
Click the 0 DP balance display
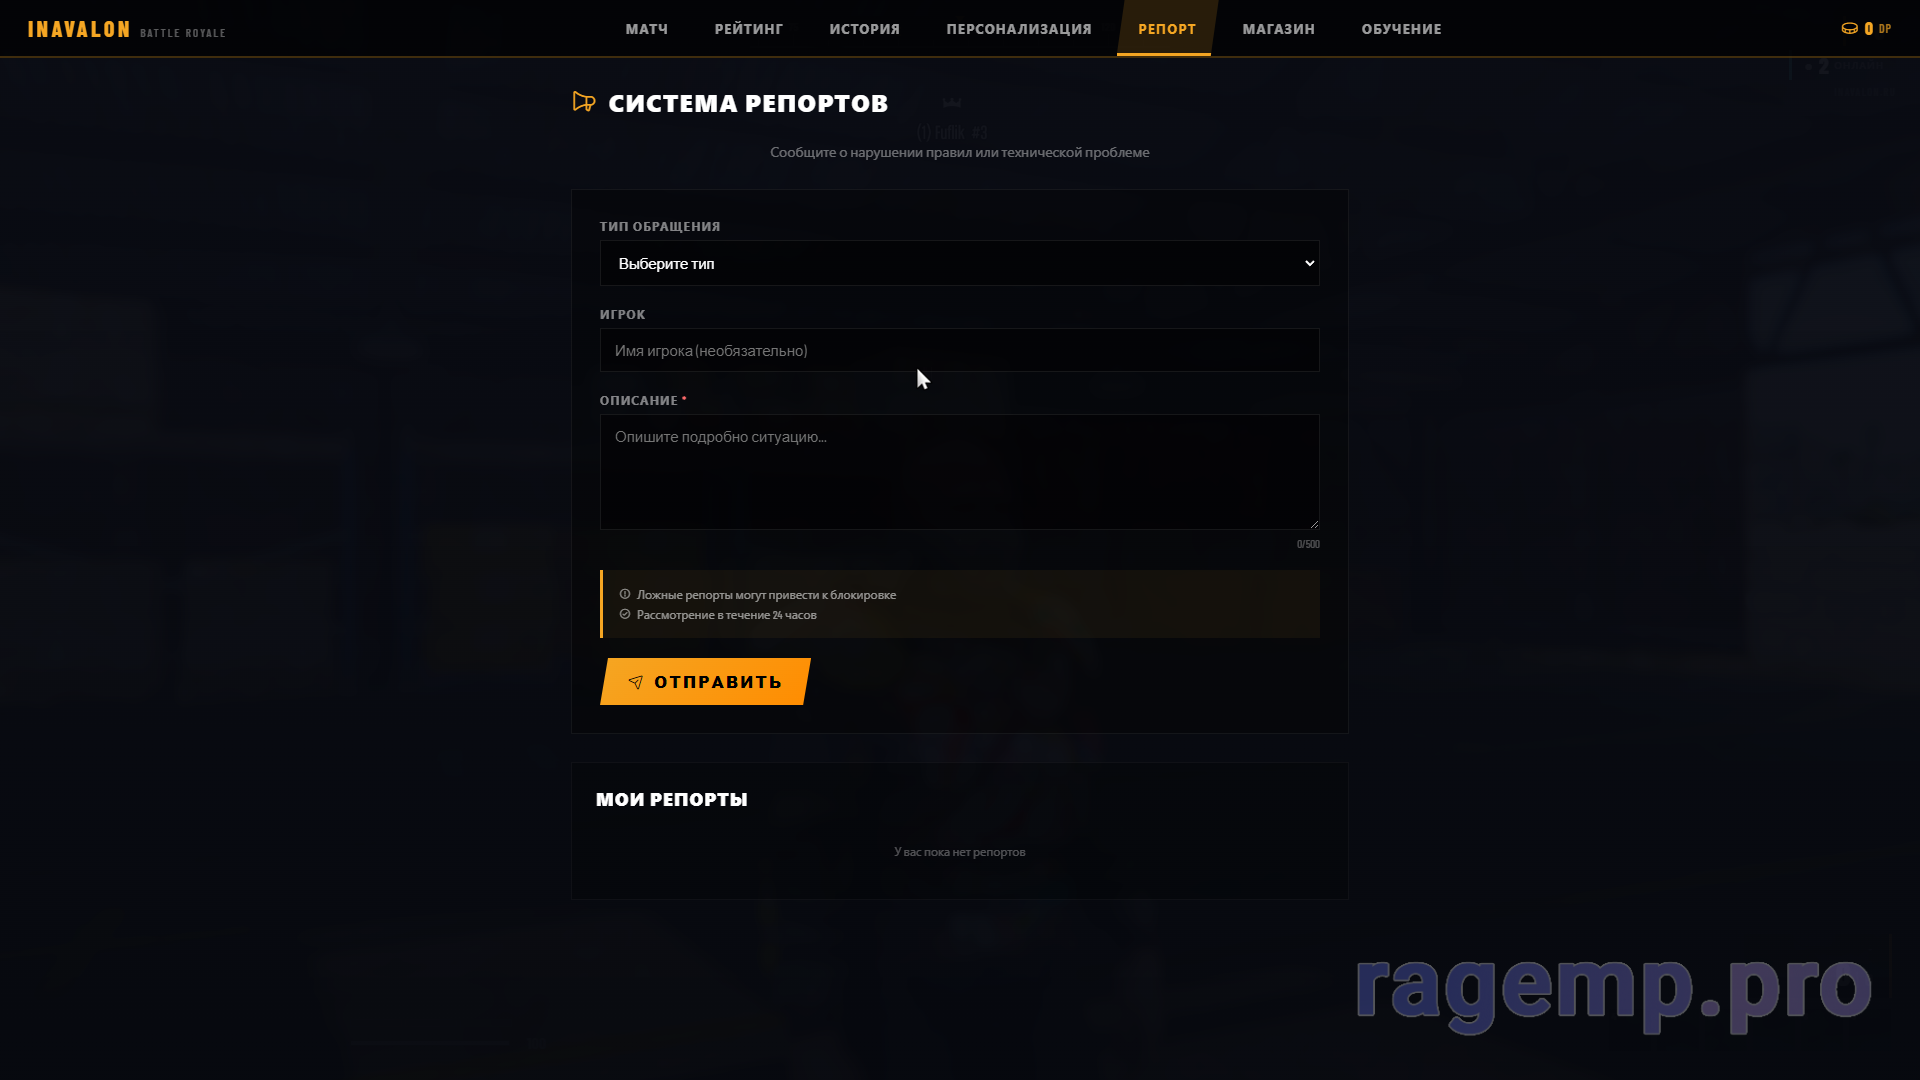[x=1866, y=29]
